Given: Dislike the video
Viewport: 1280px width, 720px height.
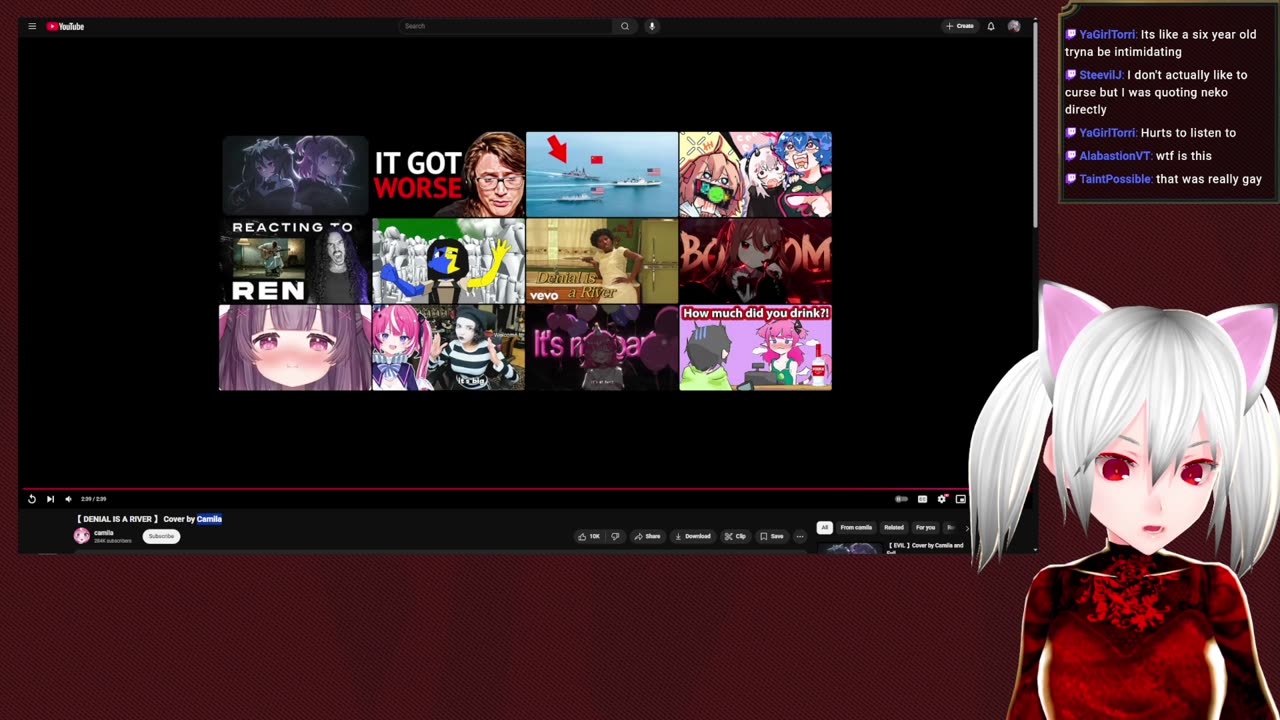Looking at the screenshot, I should [x=615, y=536].
